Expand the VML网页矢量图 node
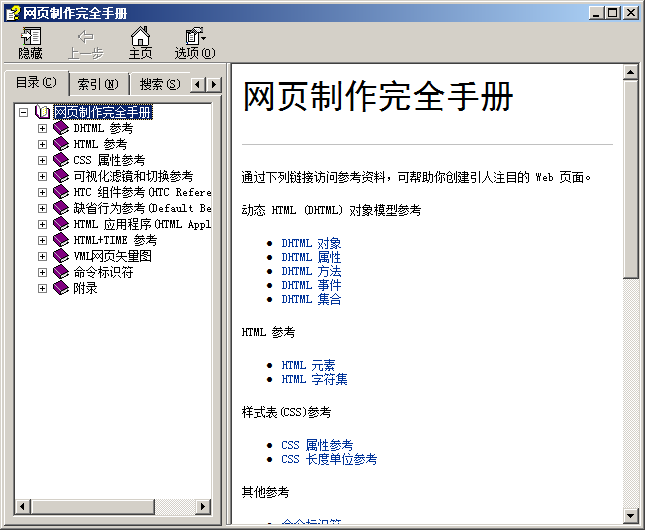The height and width of the screenshot is (530, 645). (x=42, y=257)
